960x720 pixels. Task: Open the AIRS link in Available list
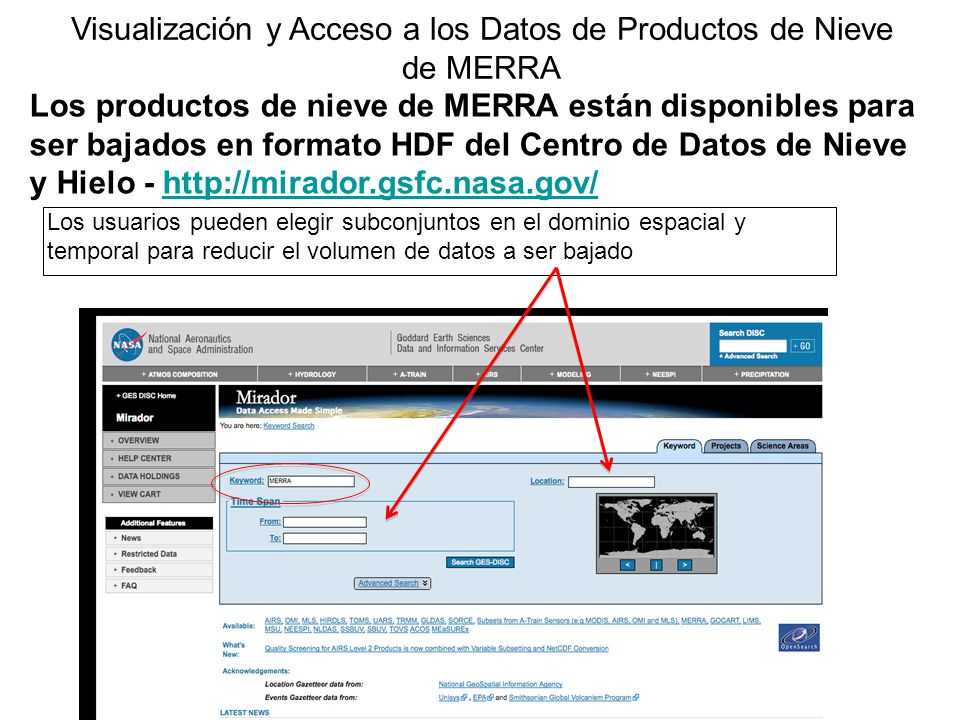click(272, 621)
